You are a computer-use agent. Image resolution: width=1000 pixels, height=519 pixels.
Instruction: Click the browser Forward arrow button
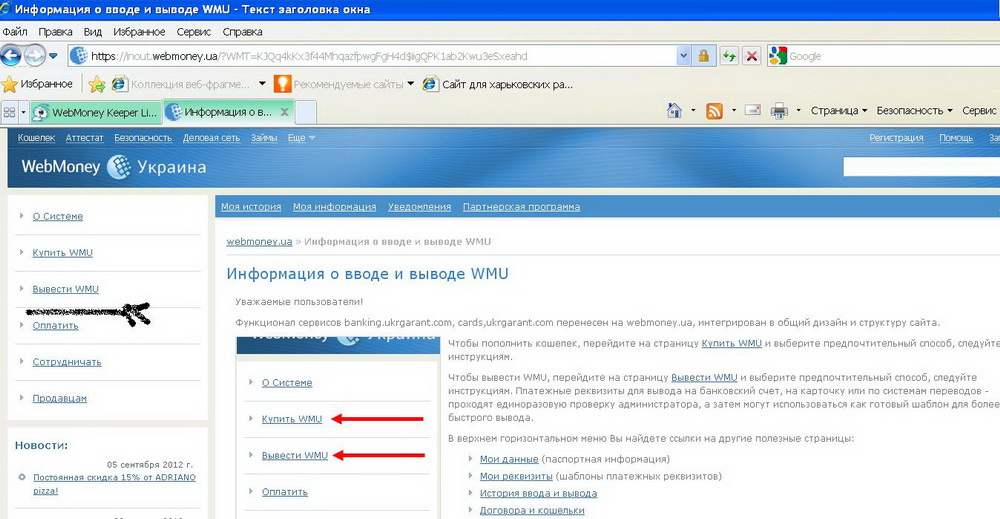pos(34,56)
